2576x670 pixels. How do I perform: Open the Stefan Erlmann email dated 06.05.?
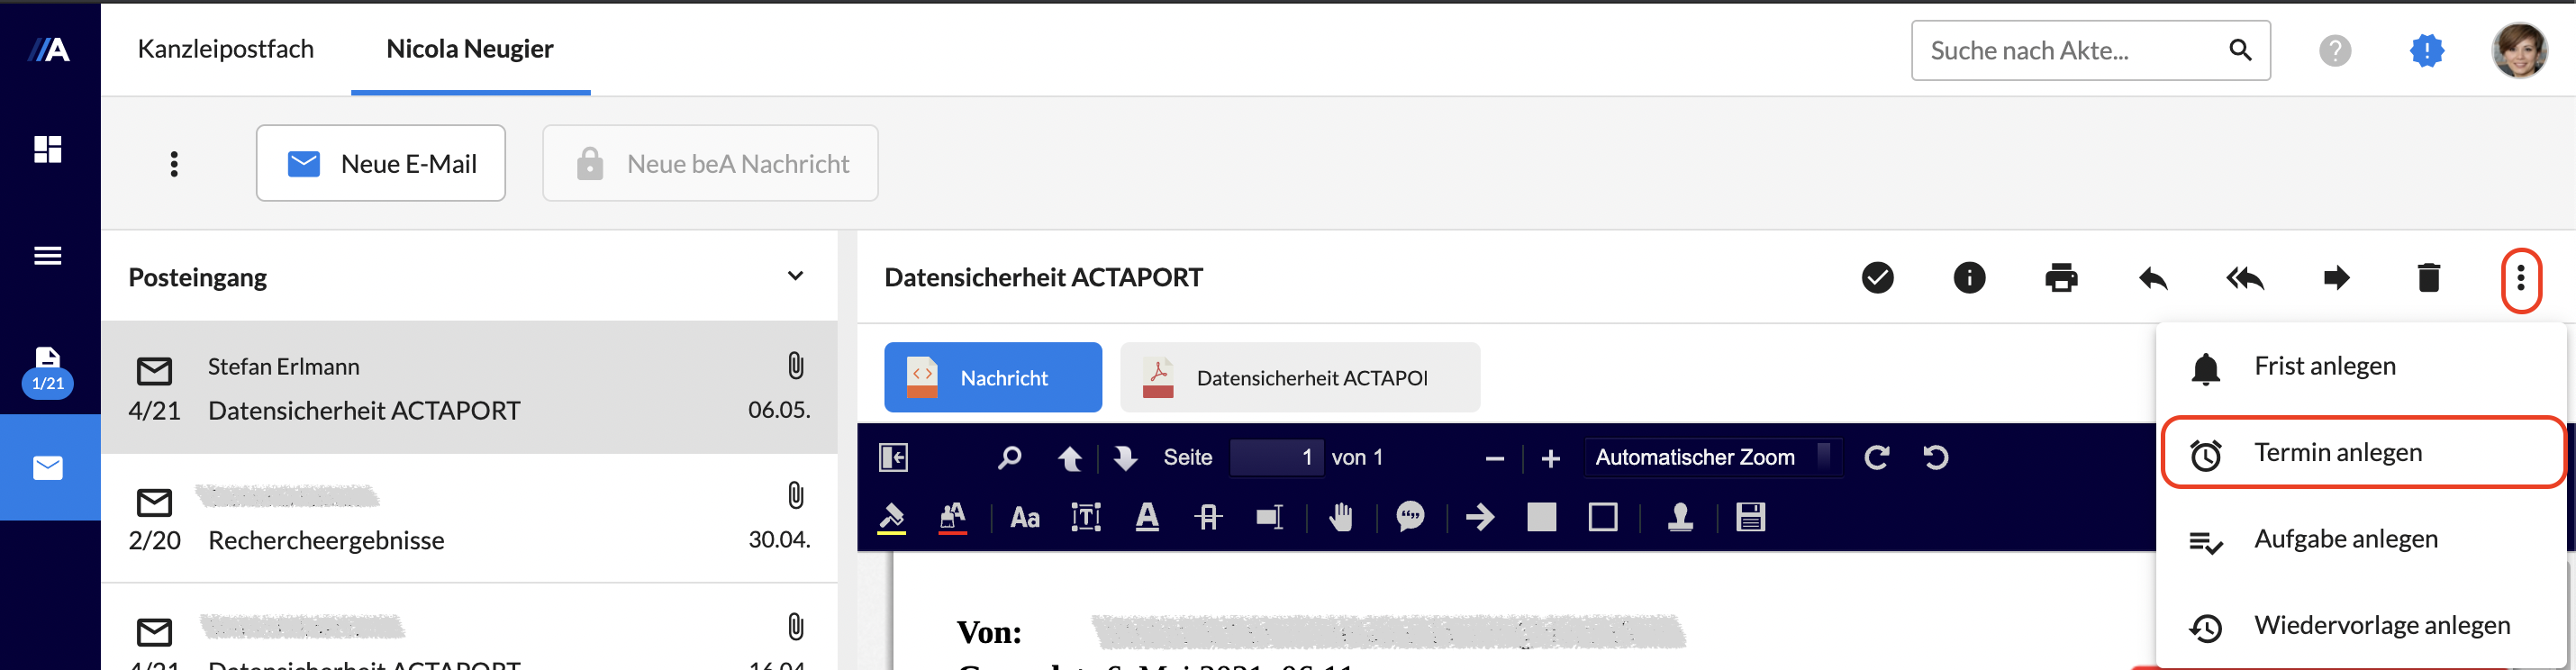tap(469, 387)
